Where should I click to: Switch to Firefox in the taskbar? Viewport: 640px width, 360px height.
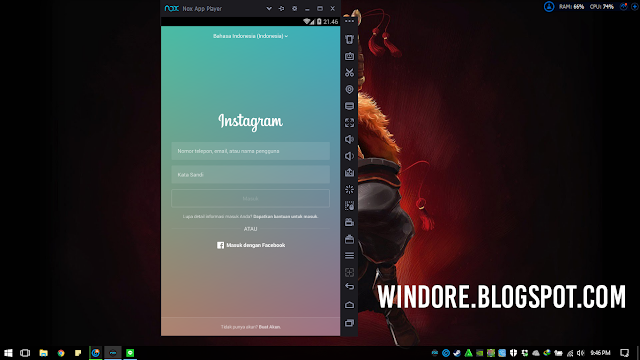point(96,353)
